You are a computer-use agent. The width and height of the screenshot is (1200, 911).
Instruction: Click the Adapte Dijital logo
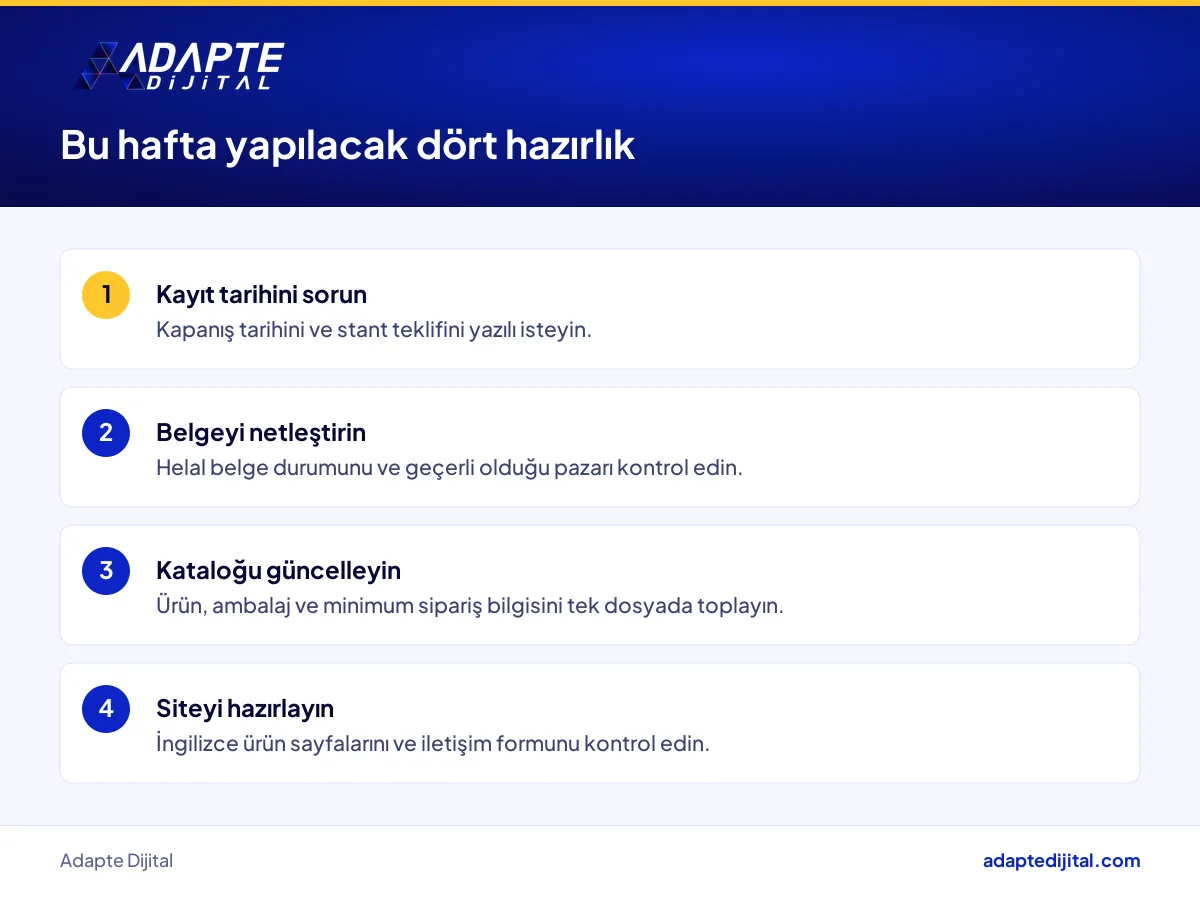[180, 67]
